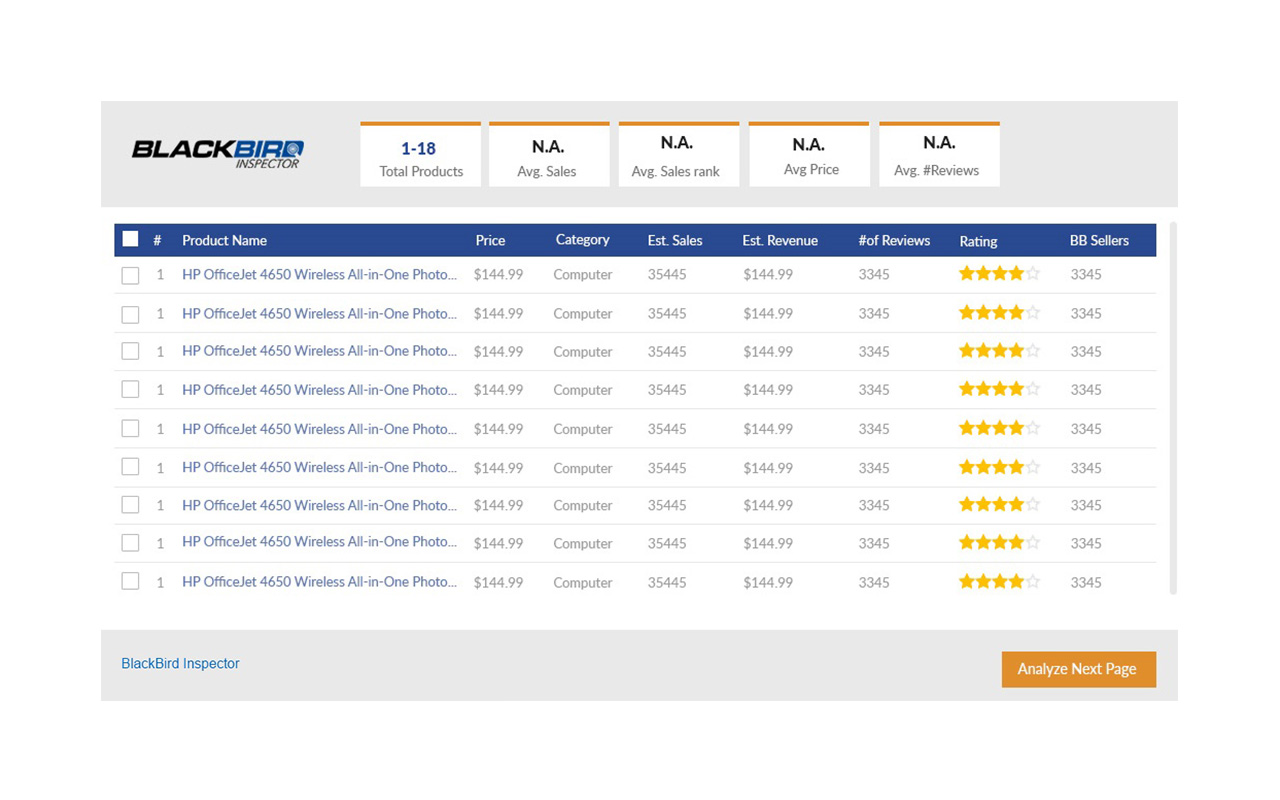Check the checkbox in the eighth product row
This screenshot has width=1280, height=800.
point(130,543)
